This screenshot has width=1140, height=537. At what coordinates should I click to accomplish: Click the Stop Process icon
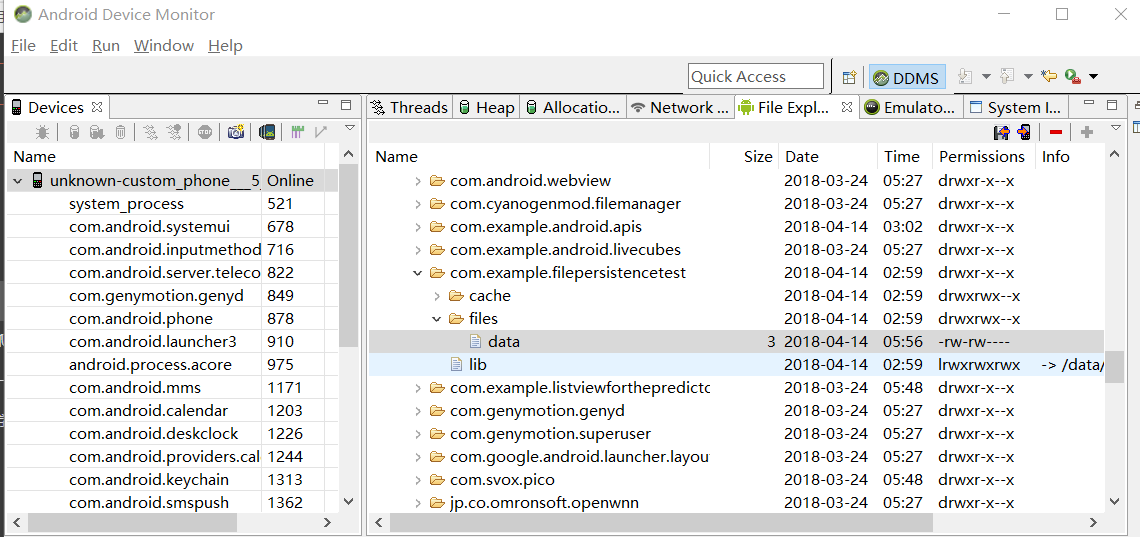[x=205, y=132]
